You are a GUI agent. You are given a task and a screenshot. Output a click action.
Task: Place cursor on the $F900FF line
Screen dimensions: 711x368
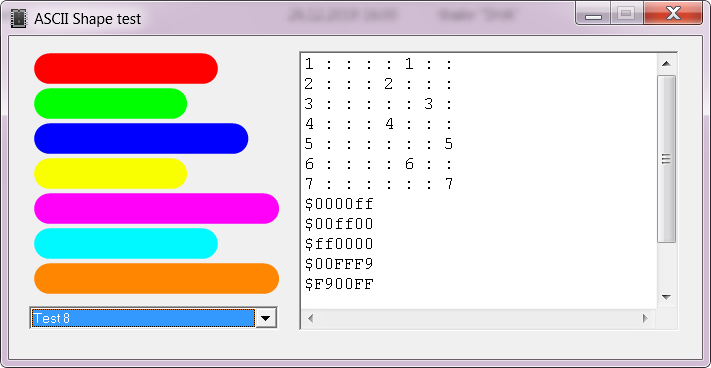coord(339,284)
